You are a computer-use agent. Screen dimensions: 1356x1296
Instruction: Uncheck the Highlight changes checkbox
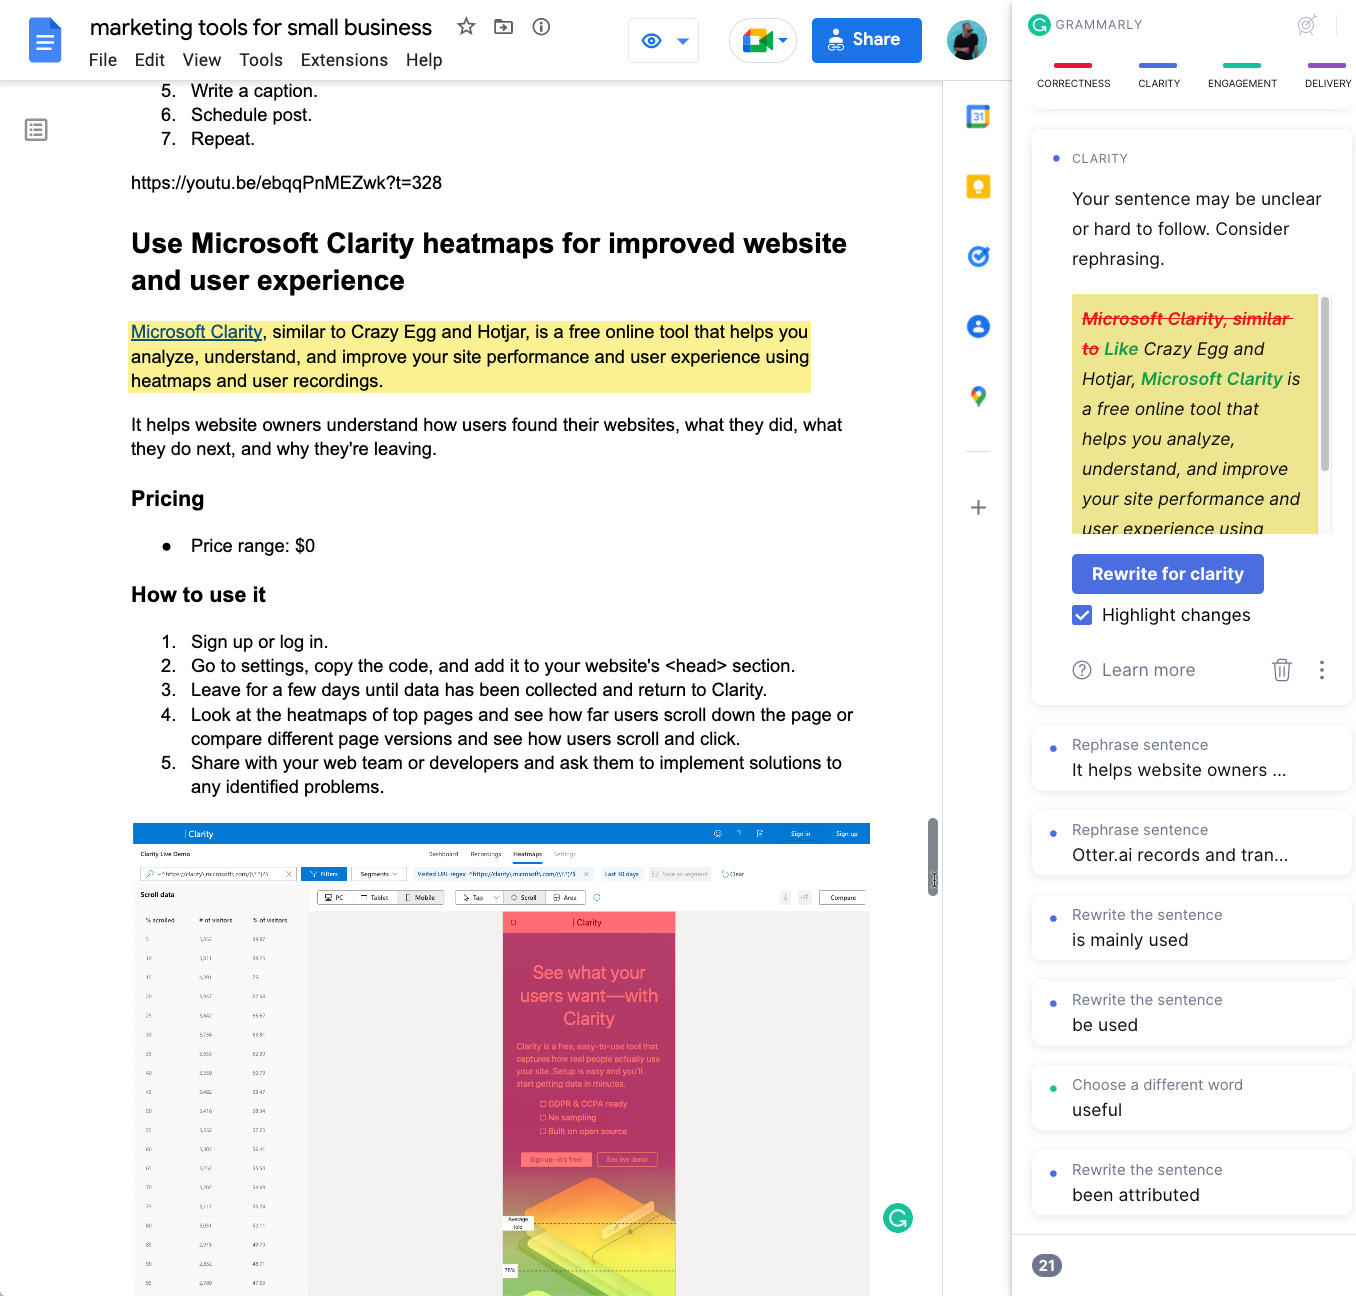(1082, 615)
